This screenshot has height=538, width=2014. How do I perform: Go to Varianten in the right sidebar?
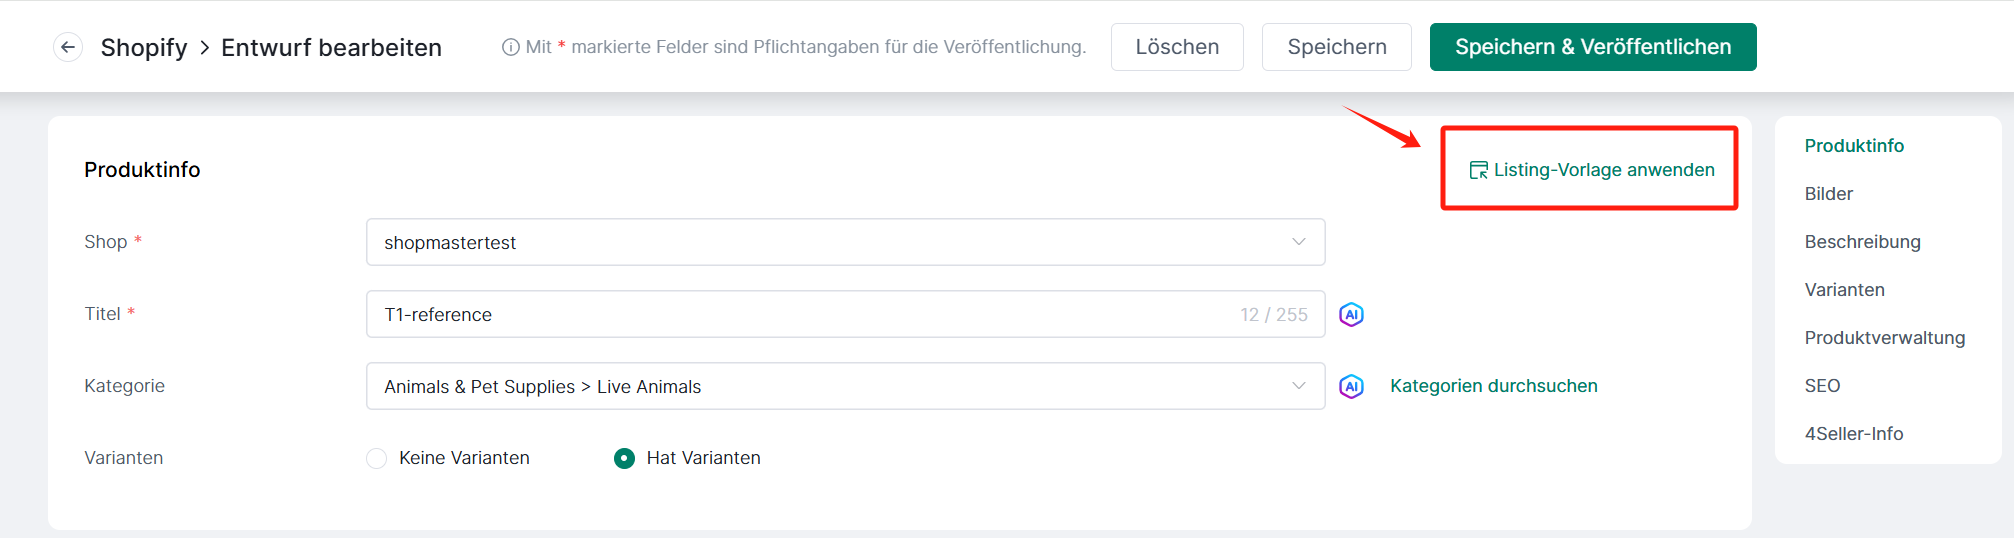(x=1844, y=290)
